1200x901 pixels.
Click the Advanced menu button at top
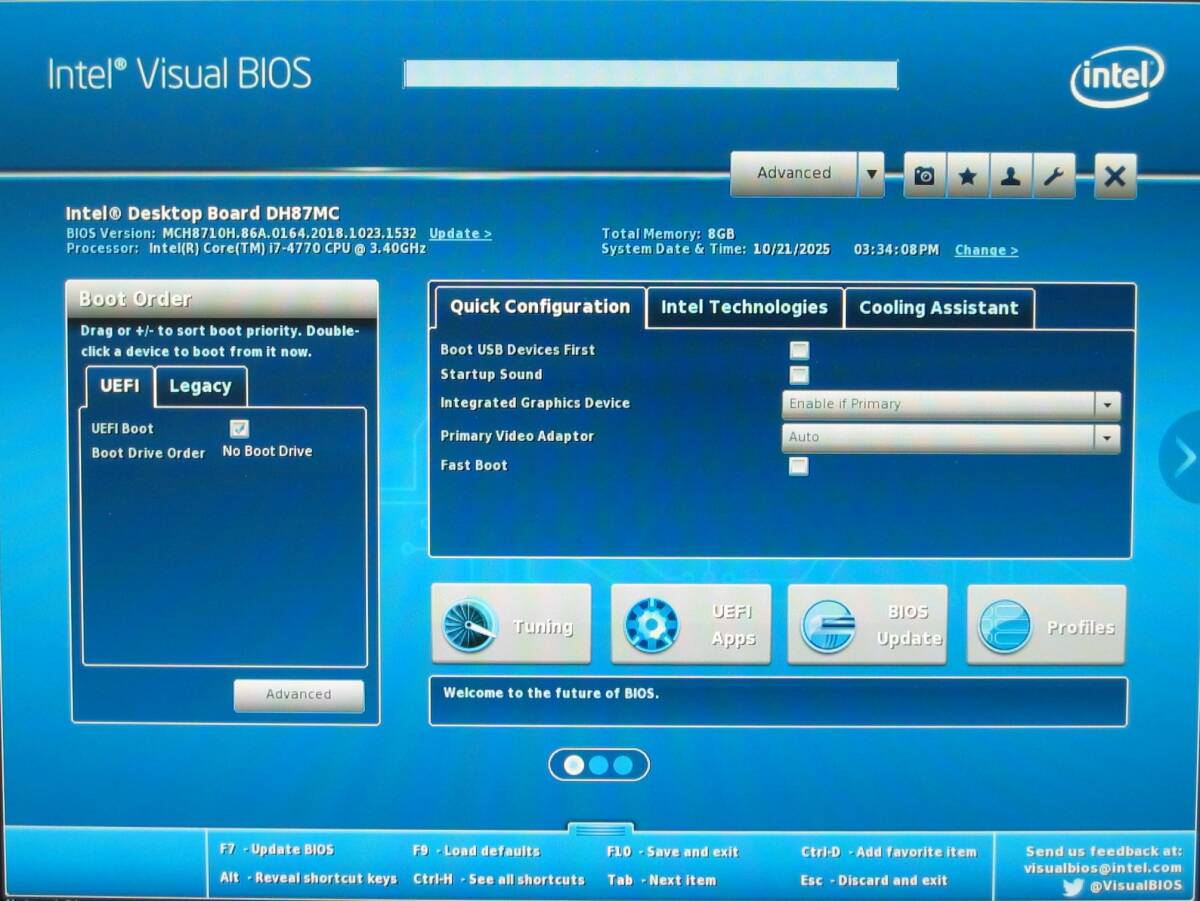coord(794,174)
